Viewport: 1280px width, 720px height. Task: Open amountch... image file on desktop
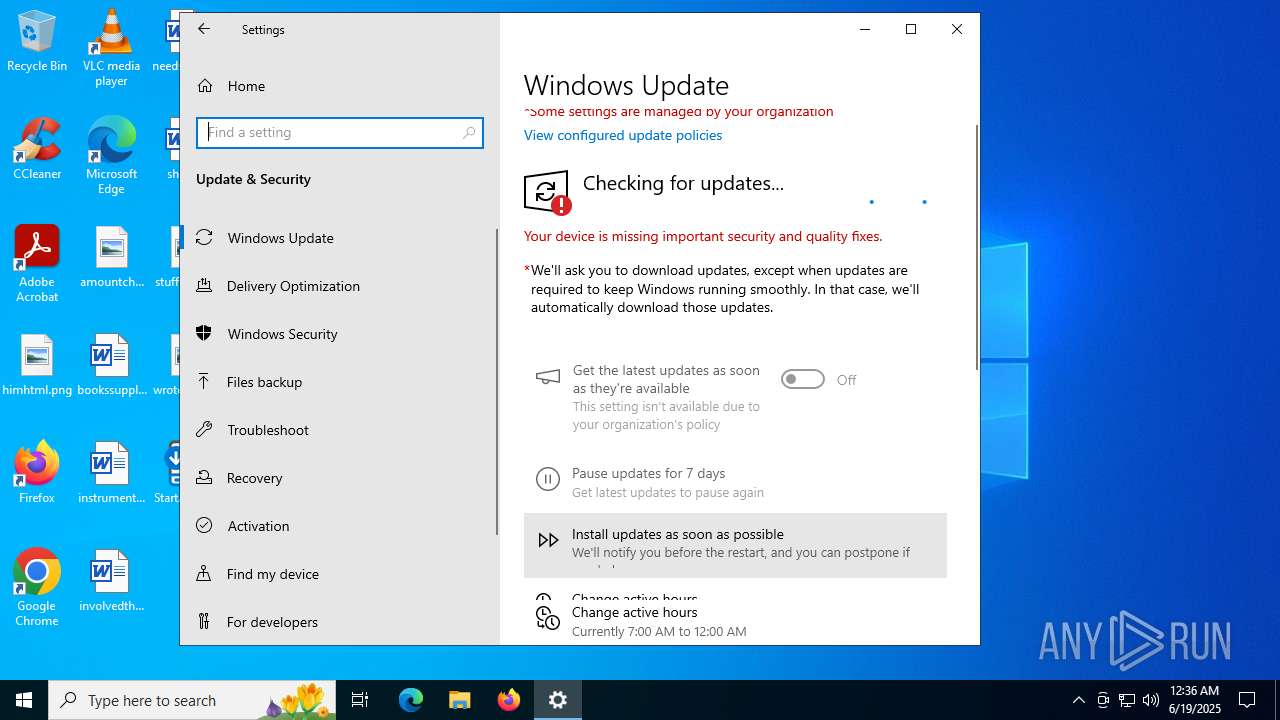pos(111,257)
